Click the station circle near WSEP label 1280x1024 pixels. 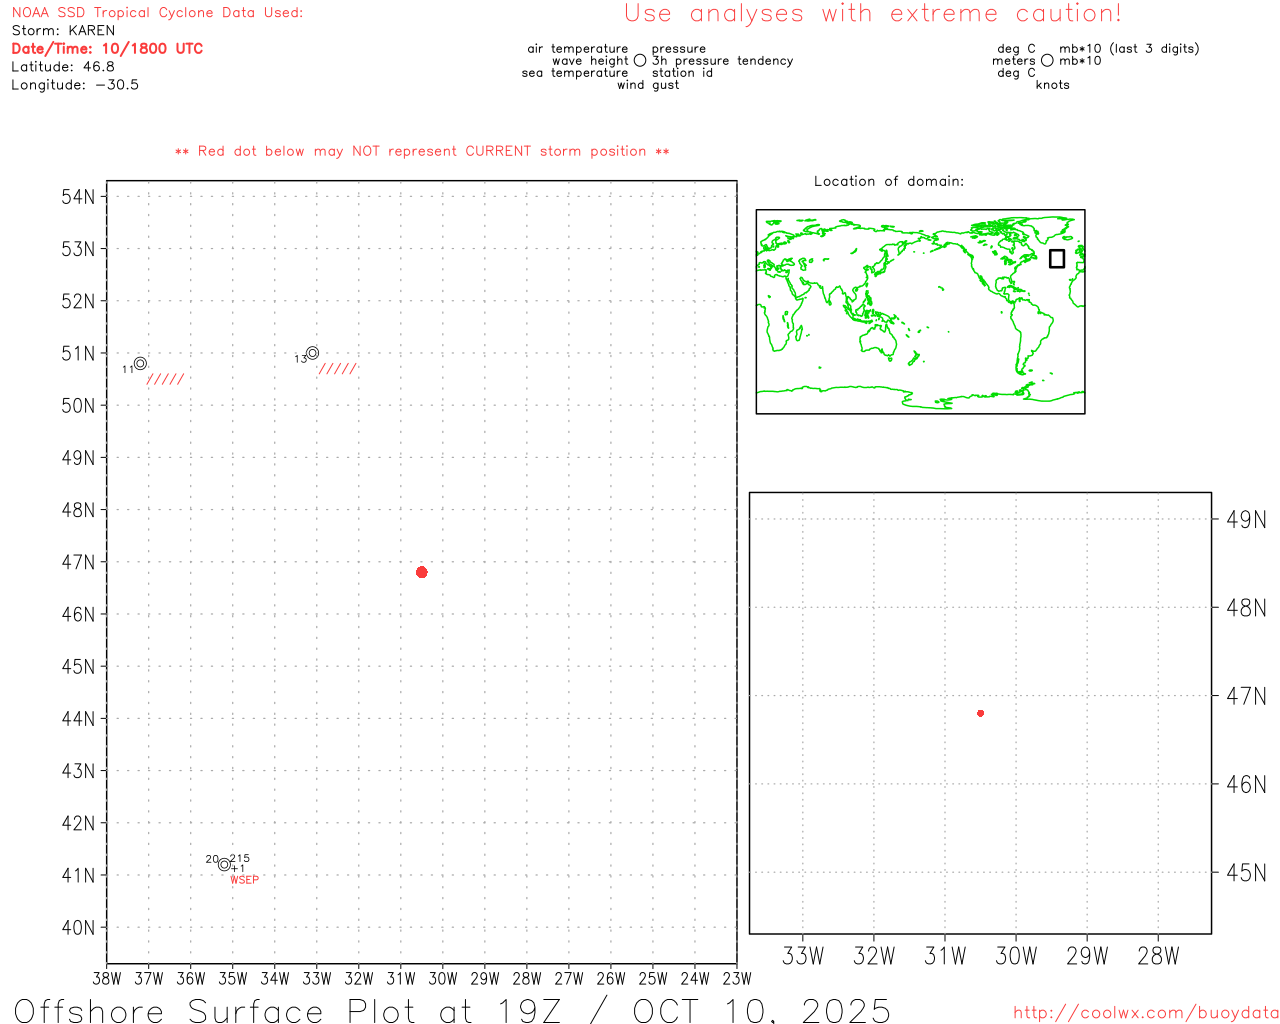(x=224, y=865)
